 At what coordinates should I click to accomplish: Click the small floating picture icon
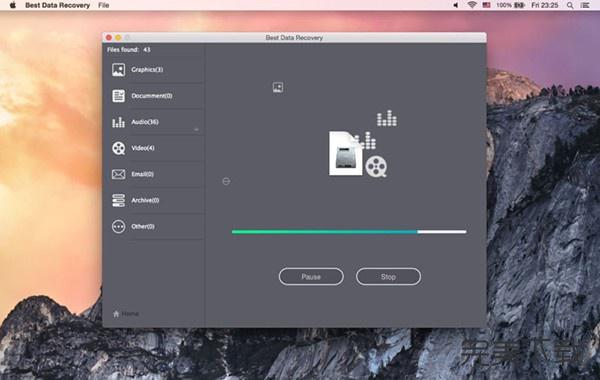278,87
